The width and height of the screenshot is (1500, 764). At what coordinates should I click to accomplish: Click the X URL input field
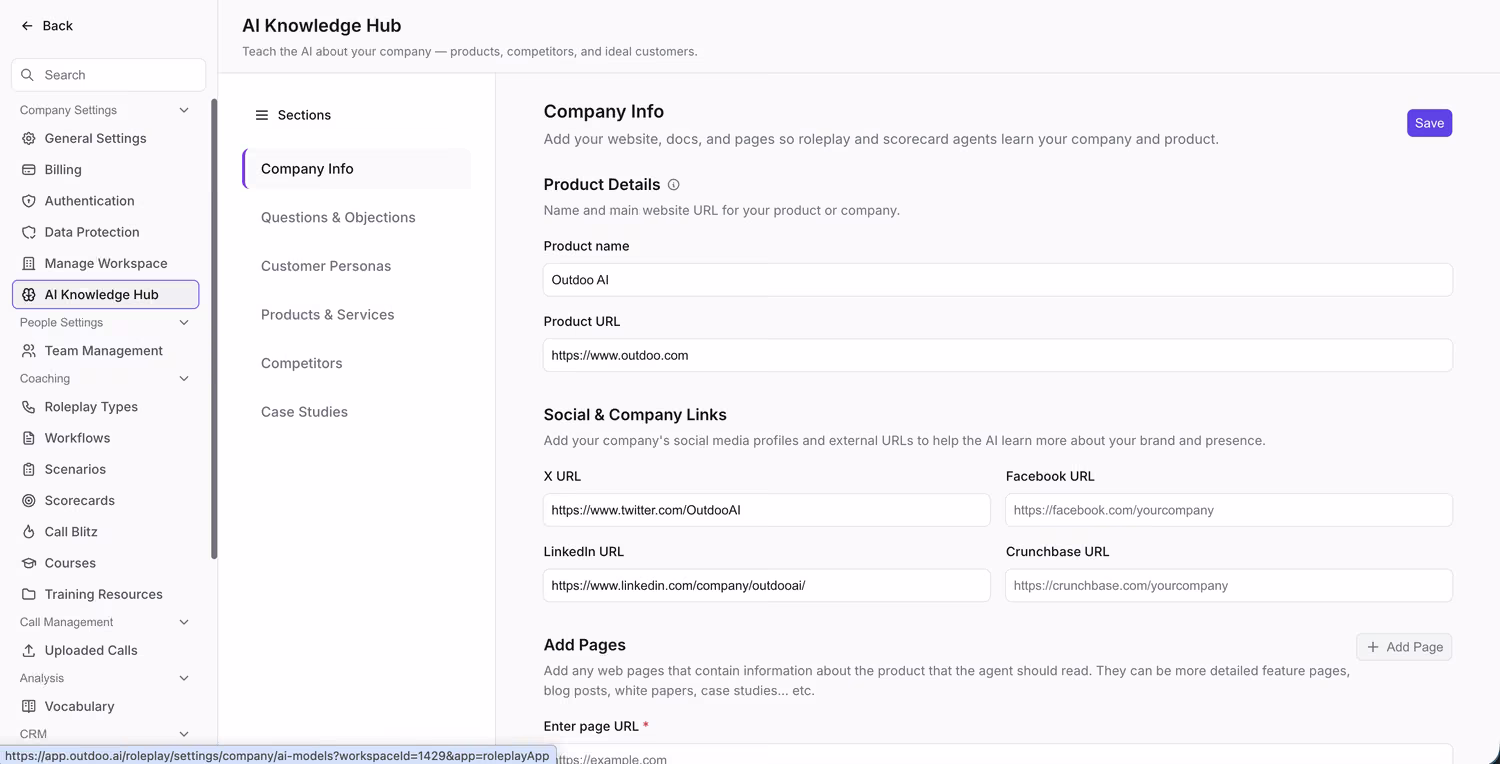(767, 510)
